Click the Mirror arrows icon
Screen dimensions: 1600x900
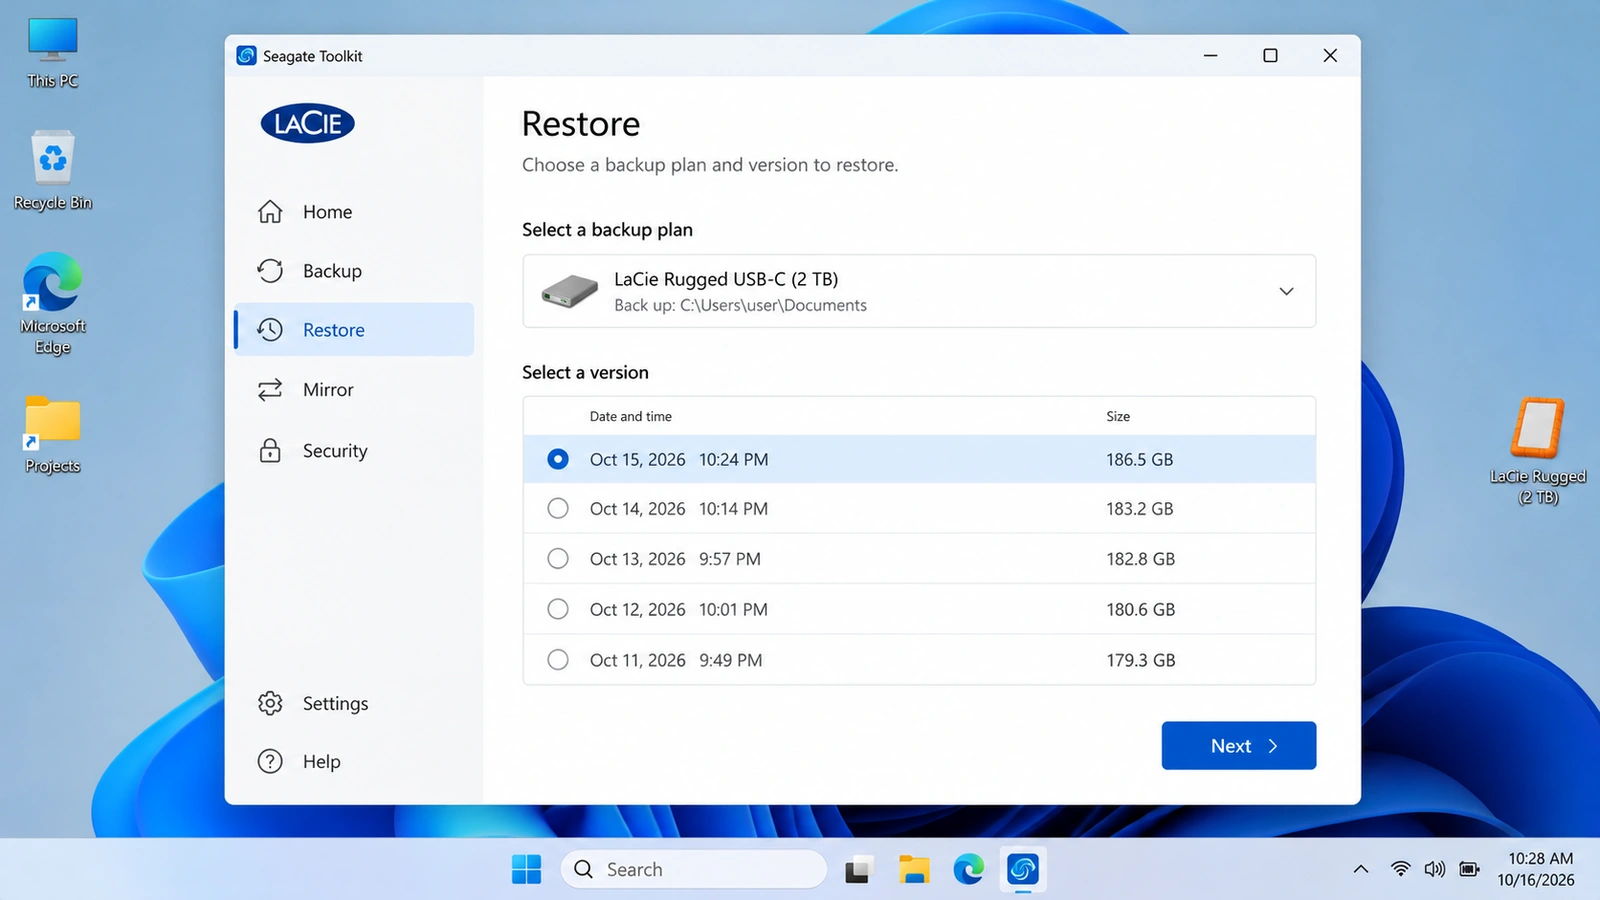(x=270, y=390)
